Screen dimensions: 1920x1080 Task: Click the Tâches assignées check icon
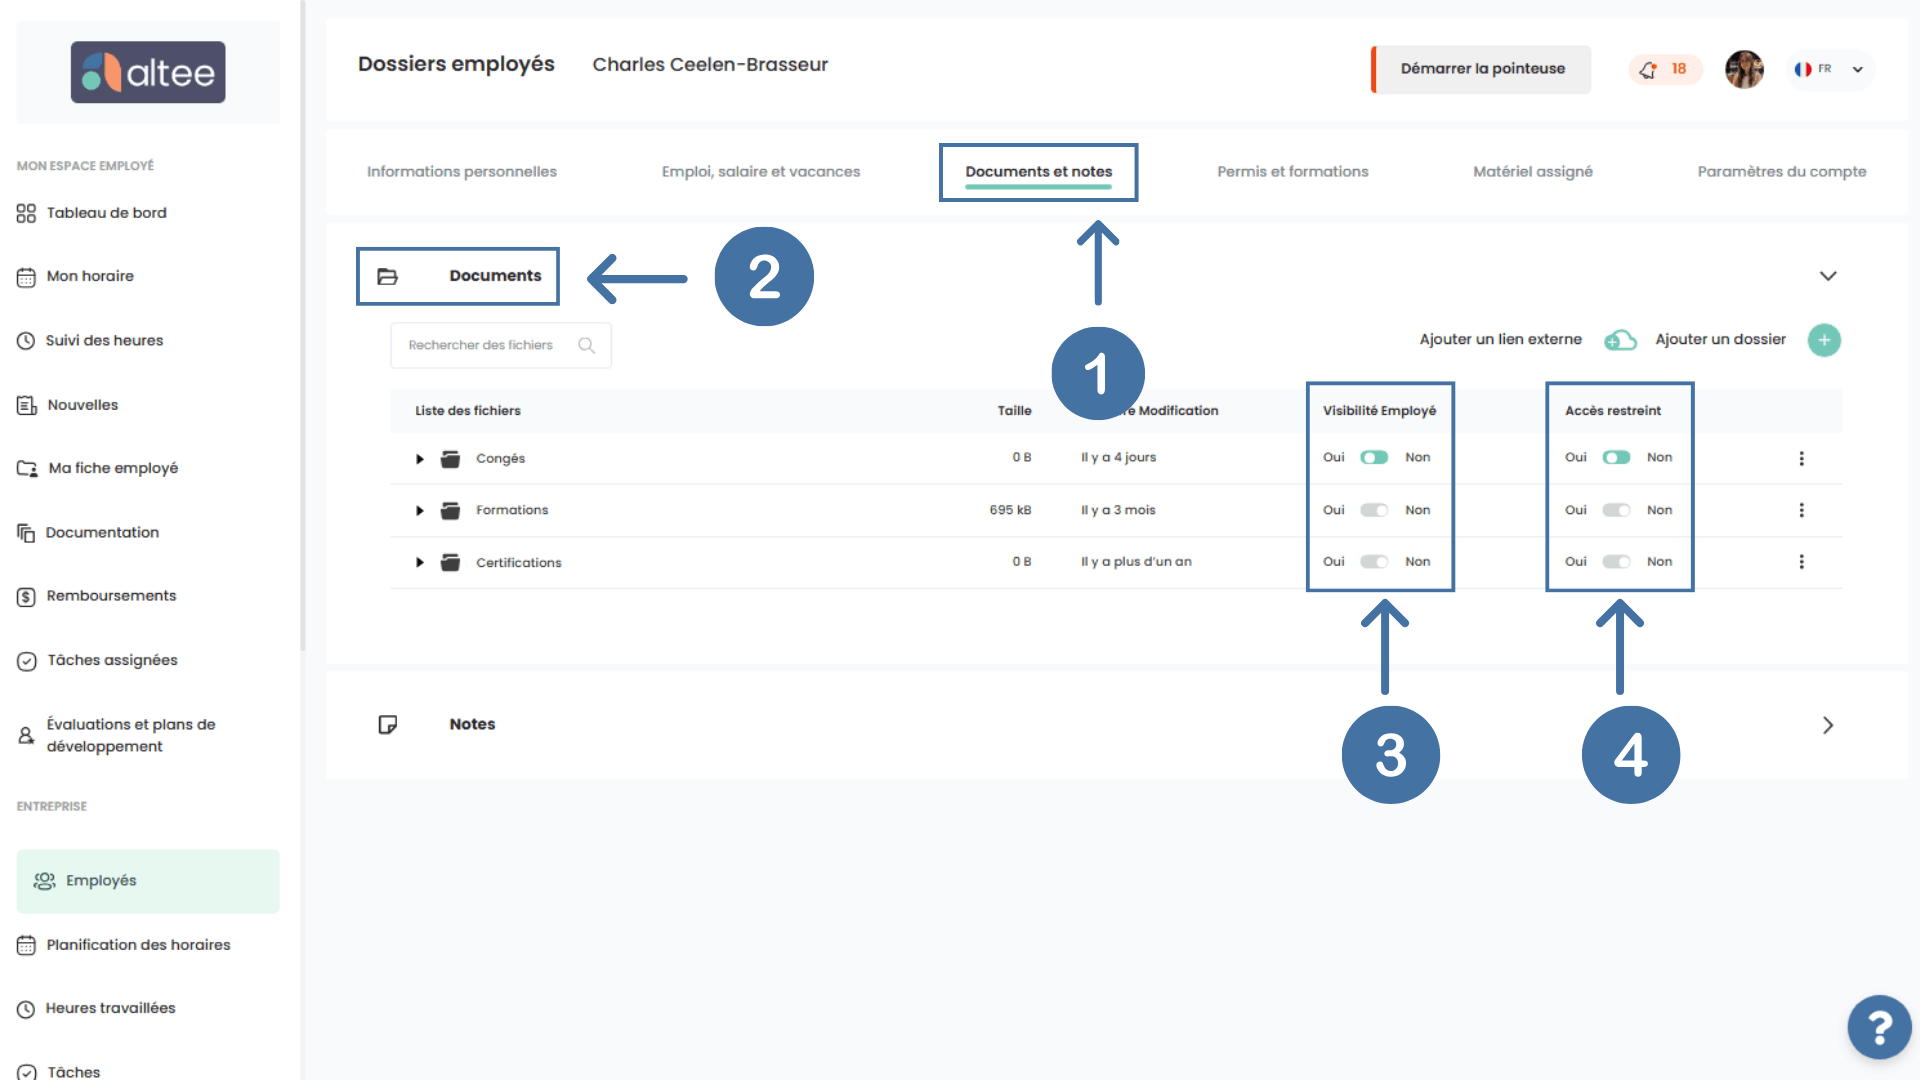27,661
